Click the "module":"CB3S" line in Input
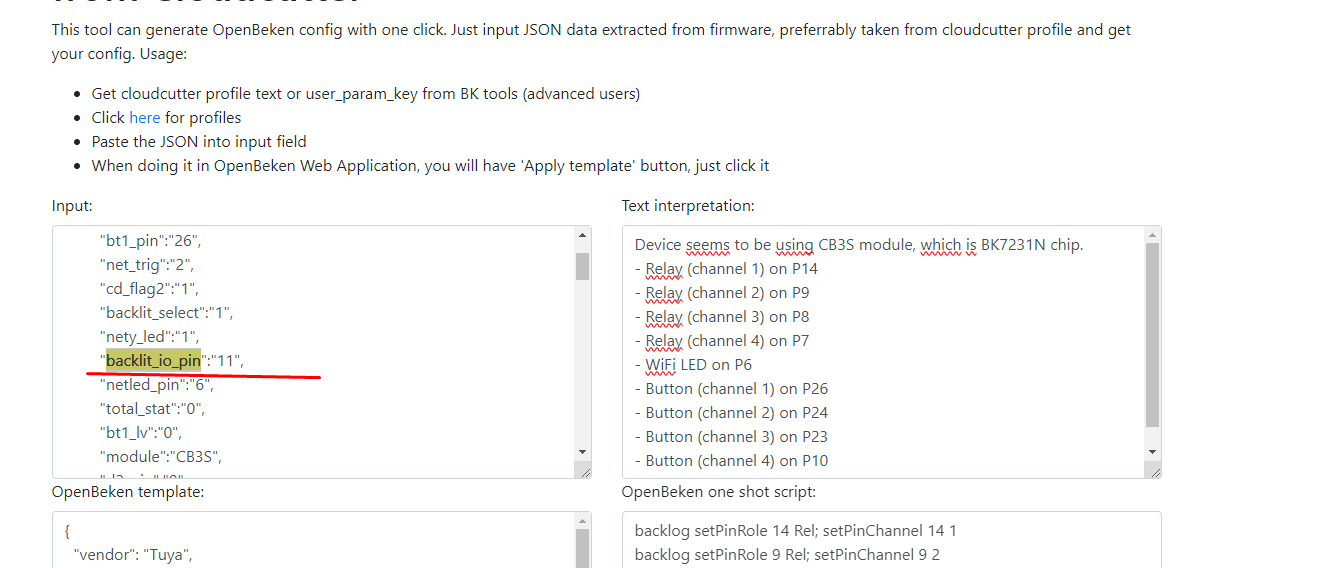Image resolution: width=1330 pixels, height=568 pixels. [160, 456]
